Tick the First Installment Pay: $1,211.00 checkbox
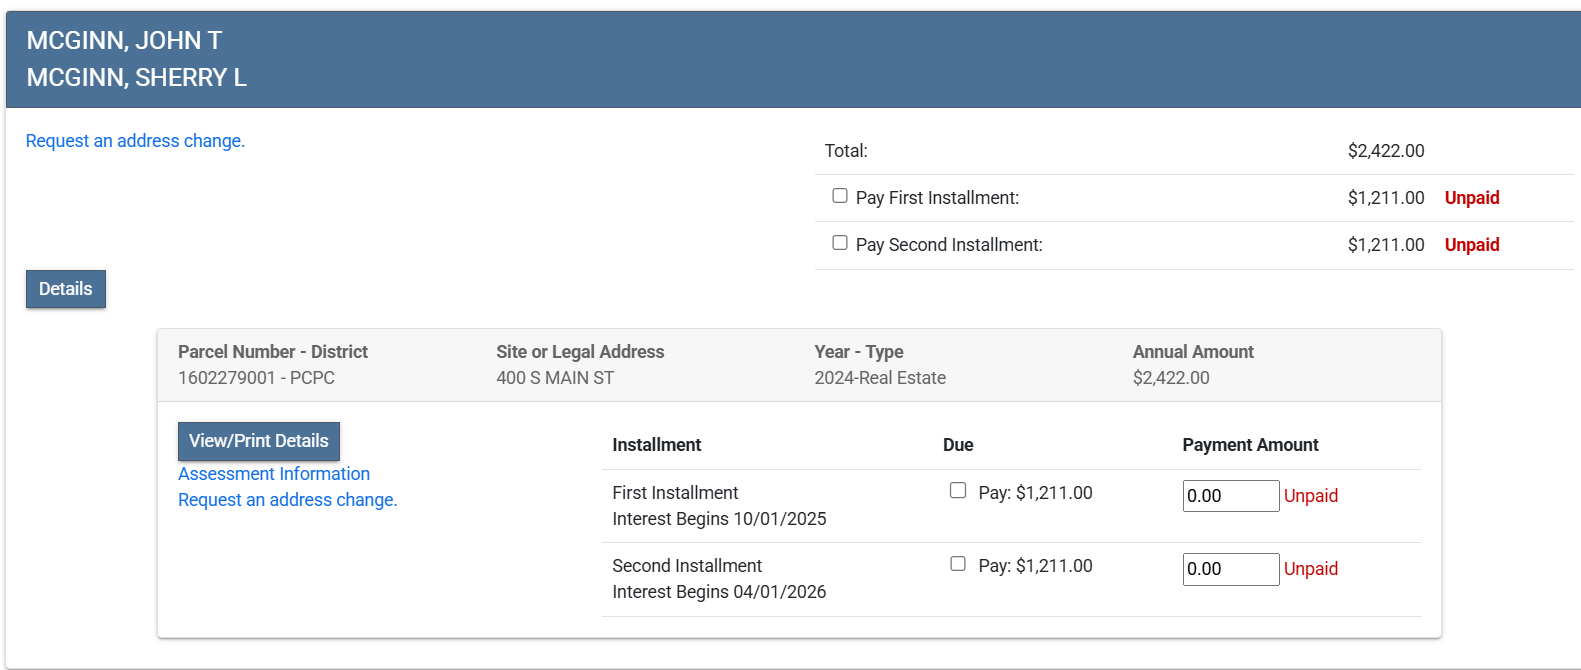This screenshot has width=1581, height=670. [x=958, y=491]
